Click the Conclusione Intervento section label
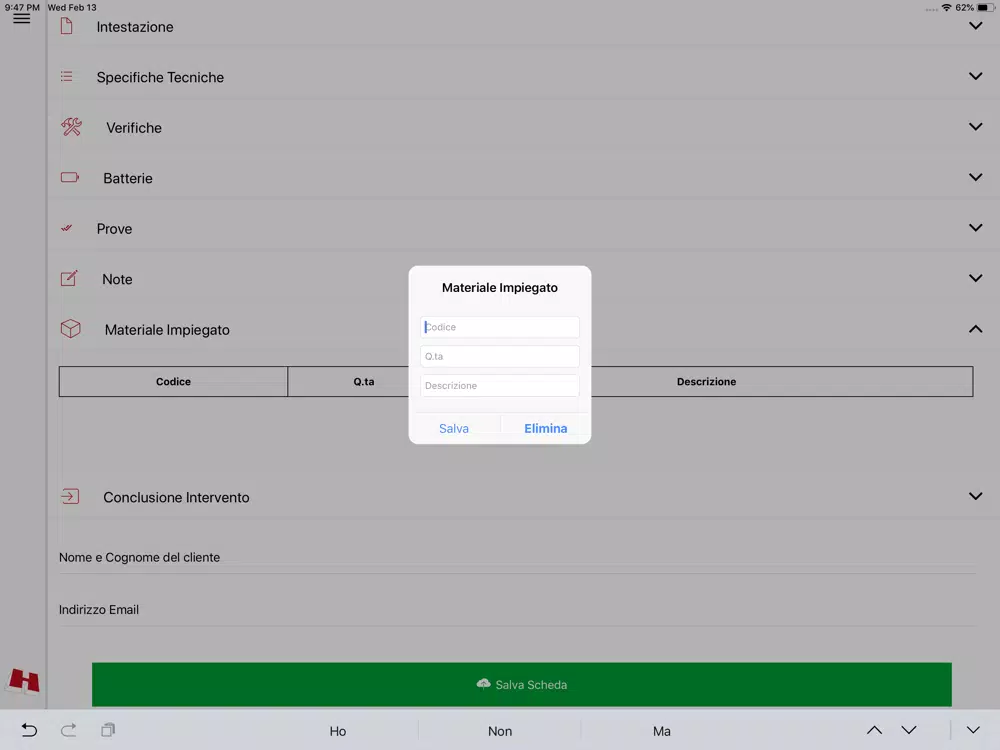This screenshot has width=1000, height=750. [x=176, y=497]
